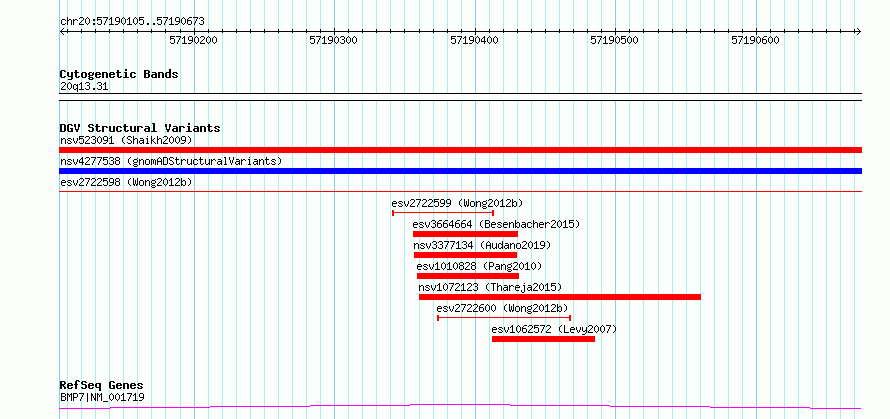The width and height of the screenshot is (890, 419).
Task: Open the esv3664664 (Besenbacher2015) variant label
Action: [x=497, y=224]
